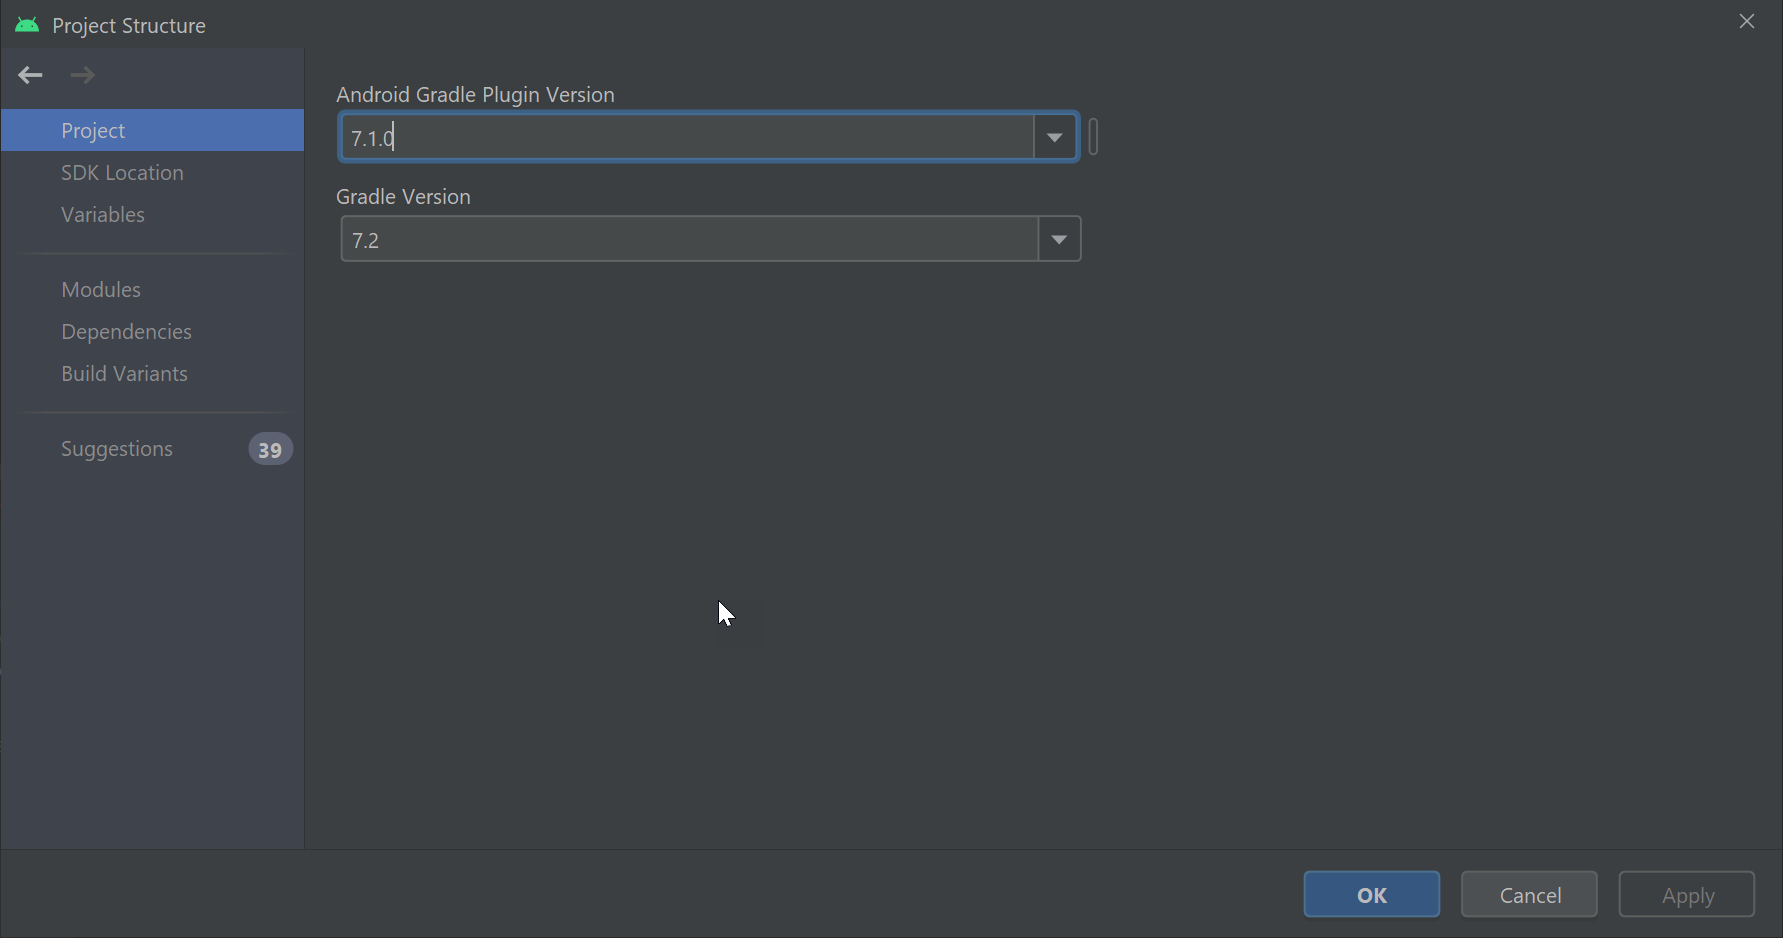Open the Suggestions section
Viewport: 1783px width, 938px height.
[152, 449]
